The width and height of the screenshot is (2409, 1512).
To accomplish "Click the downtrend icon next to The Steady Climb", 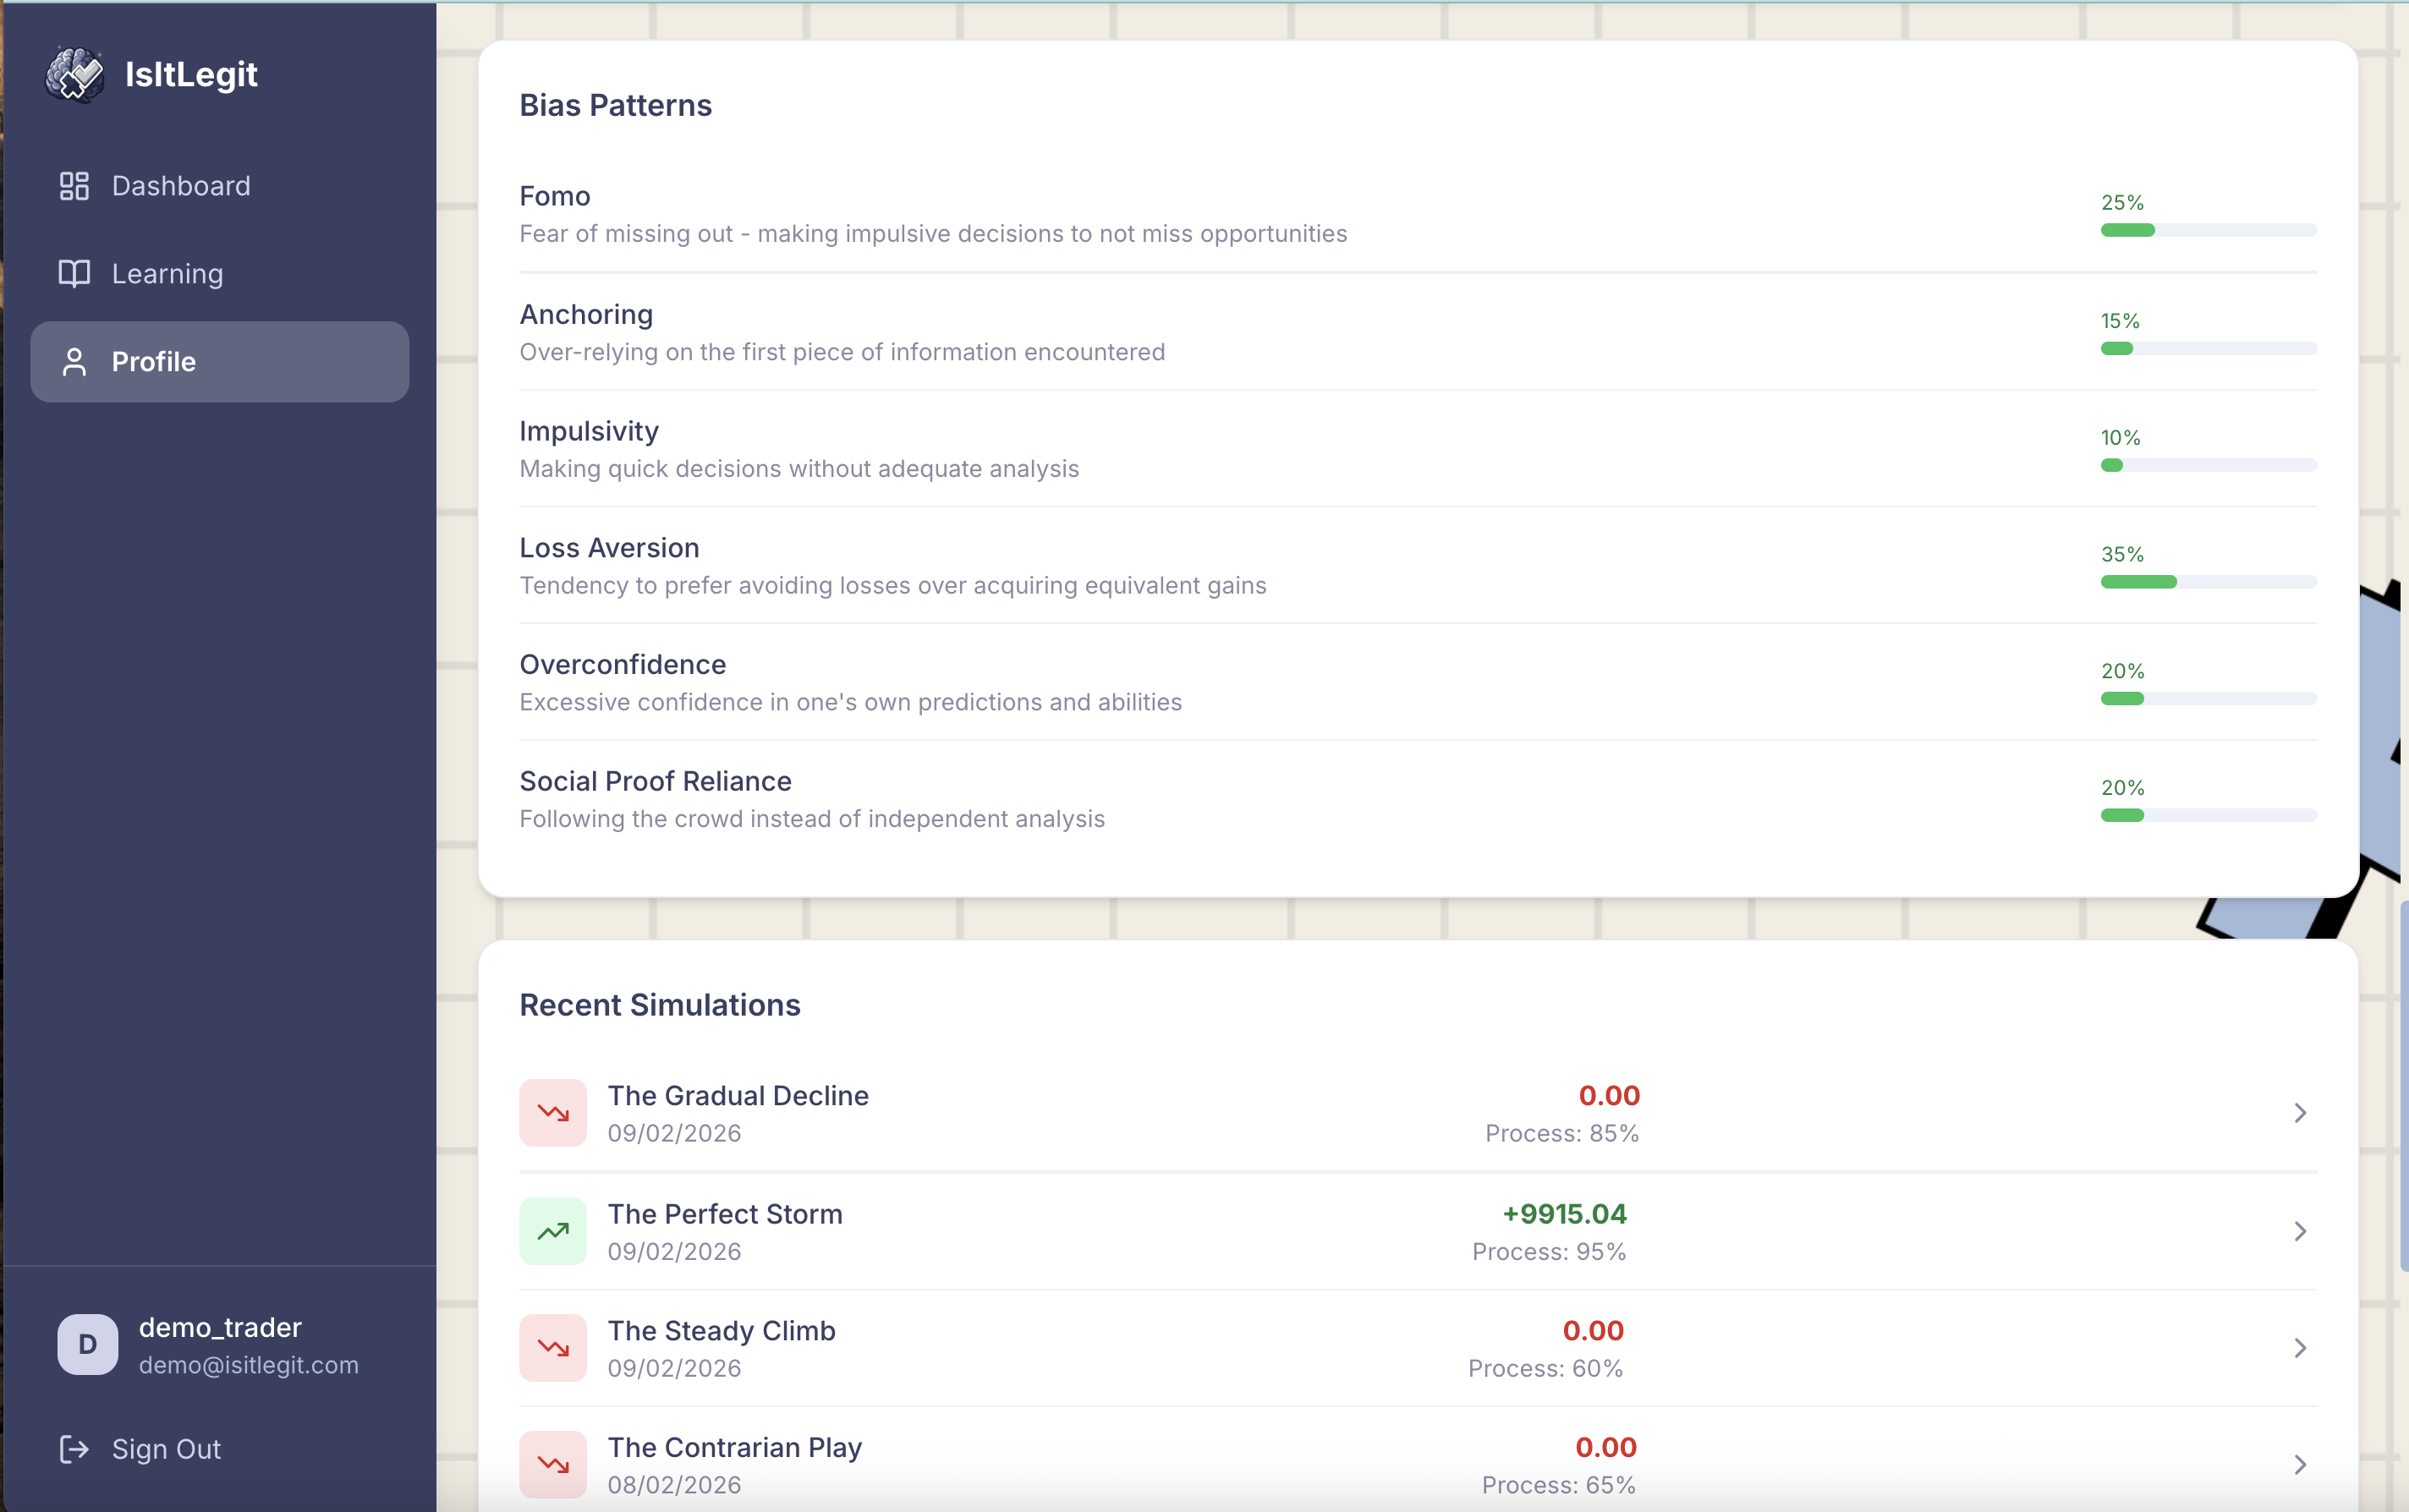I will click(x=552, y=1348).
